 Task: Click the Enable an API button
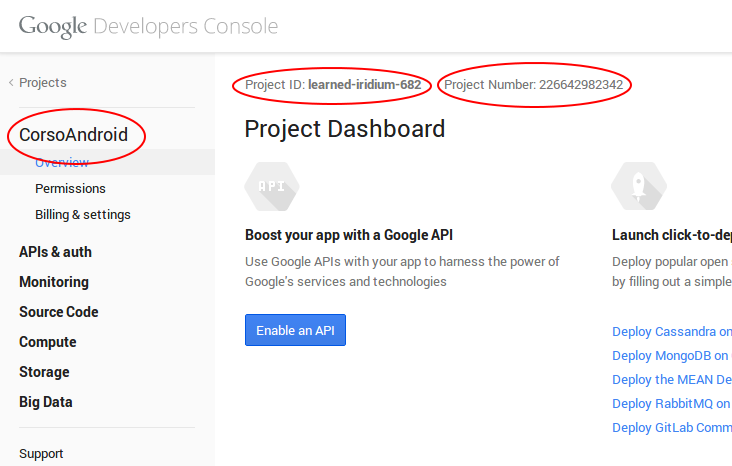[x=296, y=330]
